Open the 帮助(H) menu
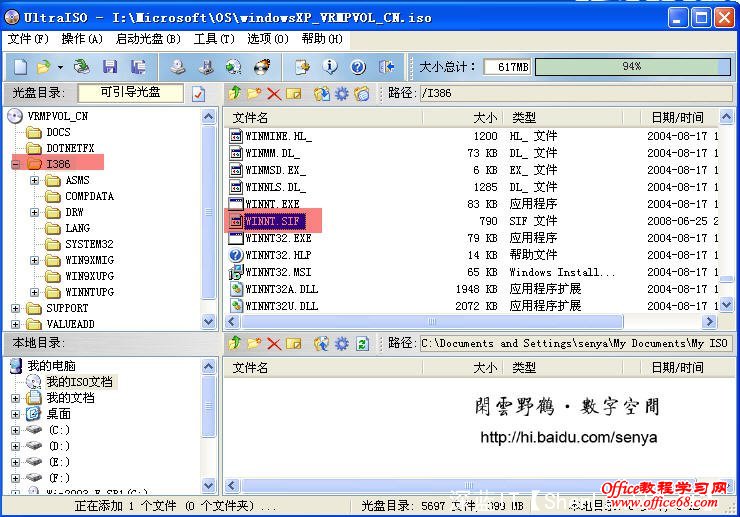 click(x=322, y=39)
